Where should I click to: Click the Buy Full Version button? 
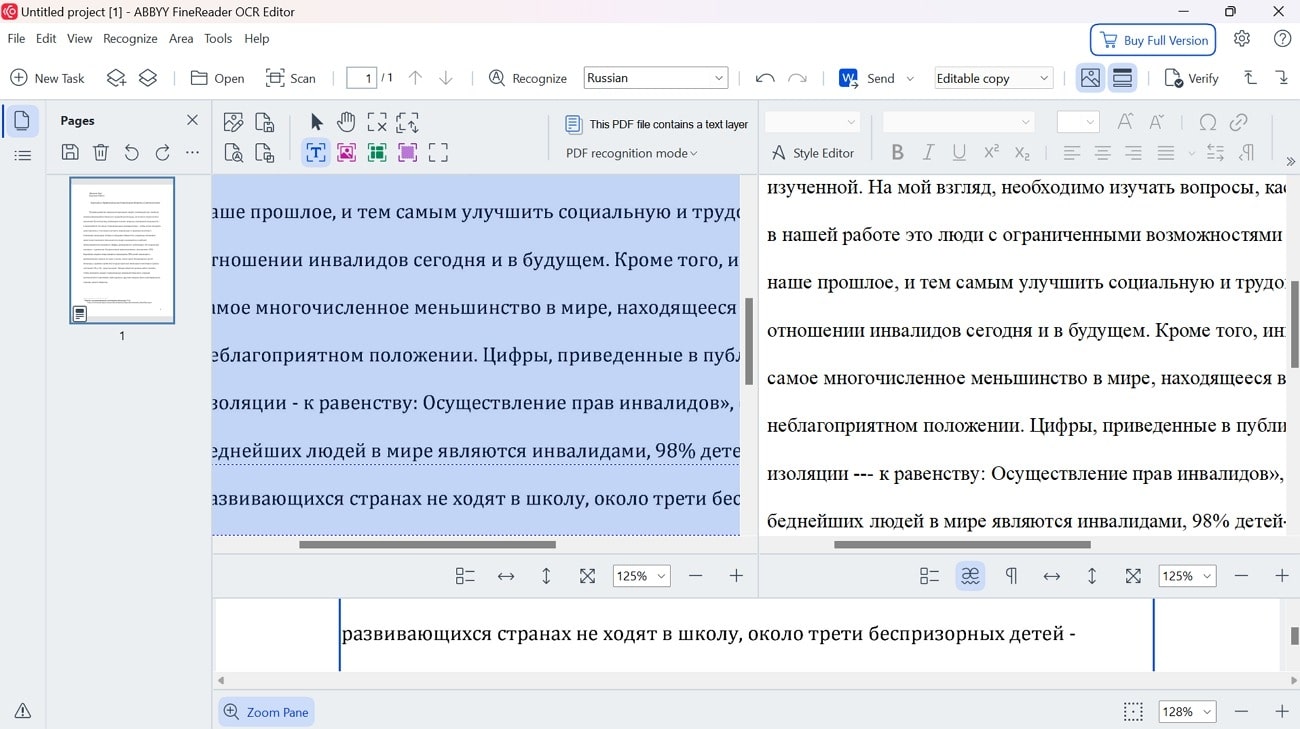pyautogui.click(x=1153, y=40)
